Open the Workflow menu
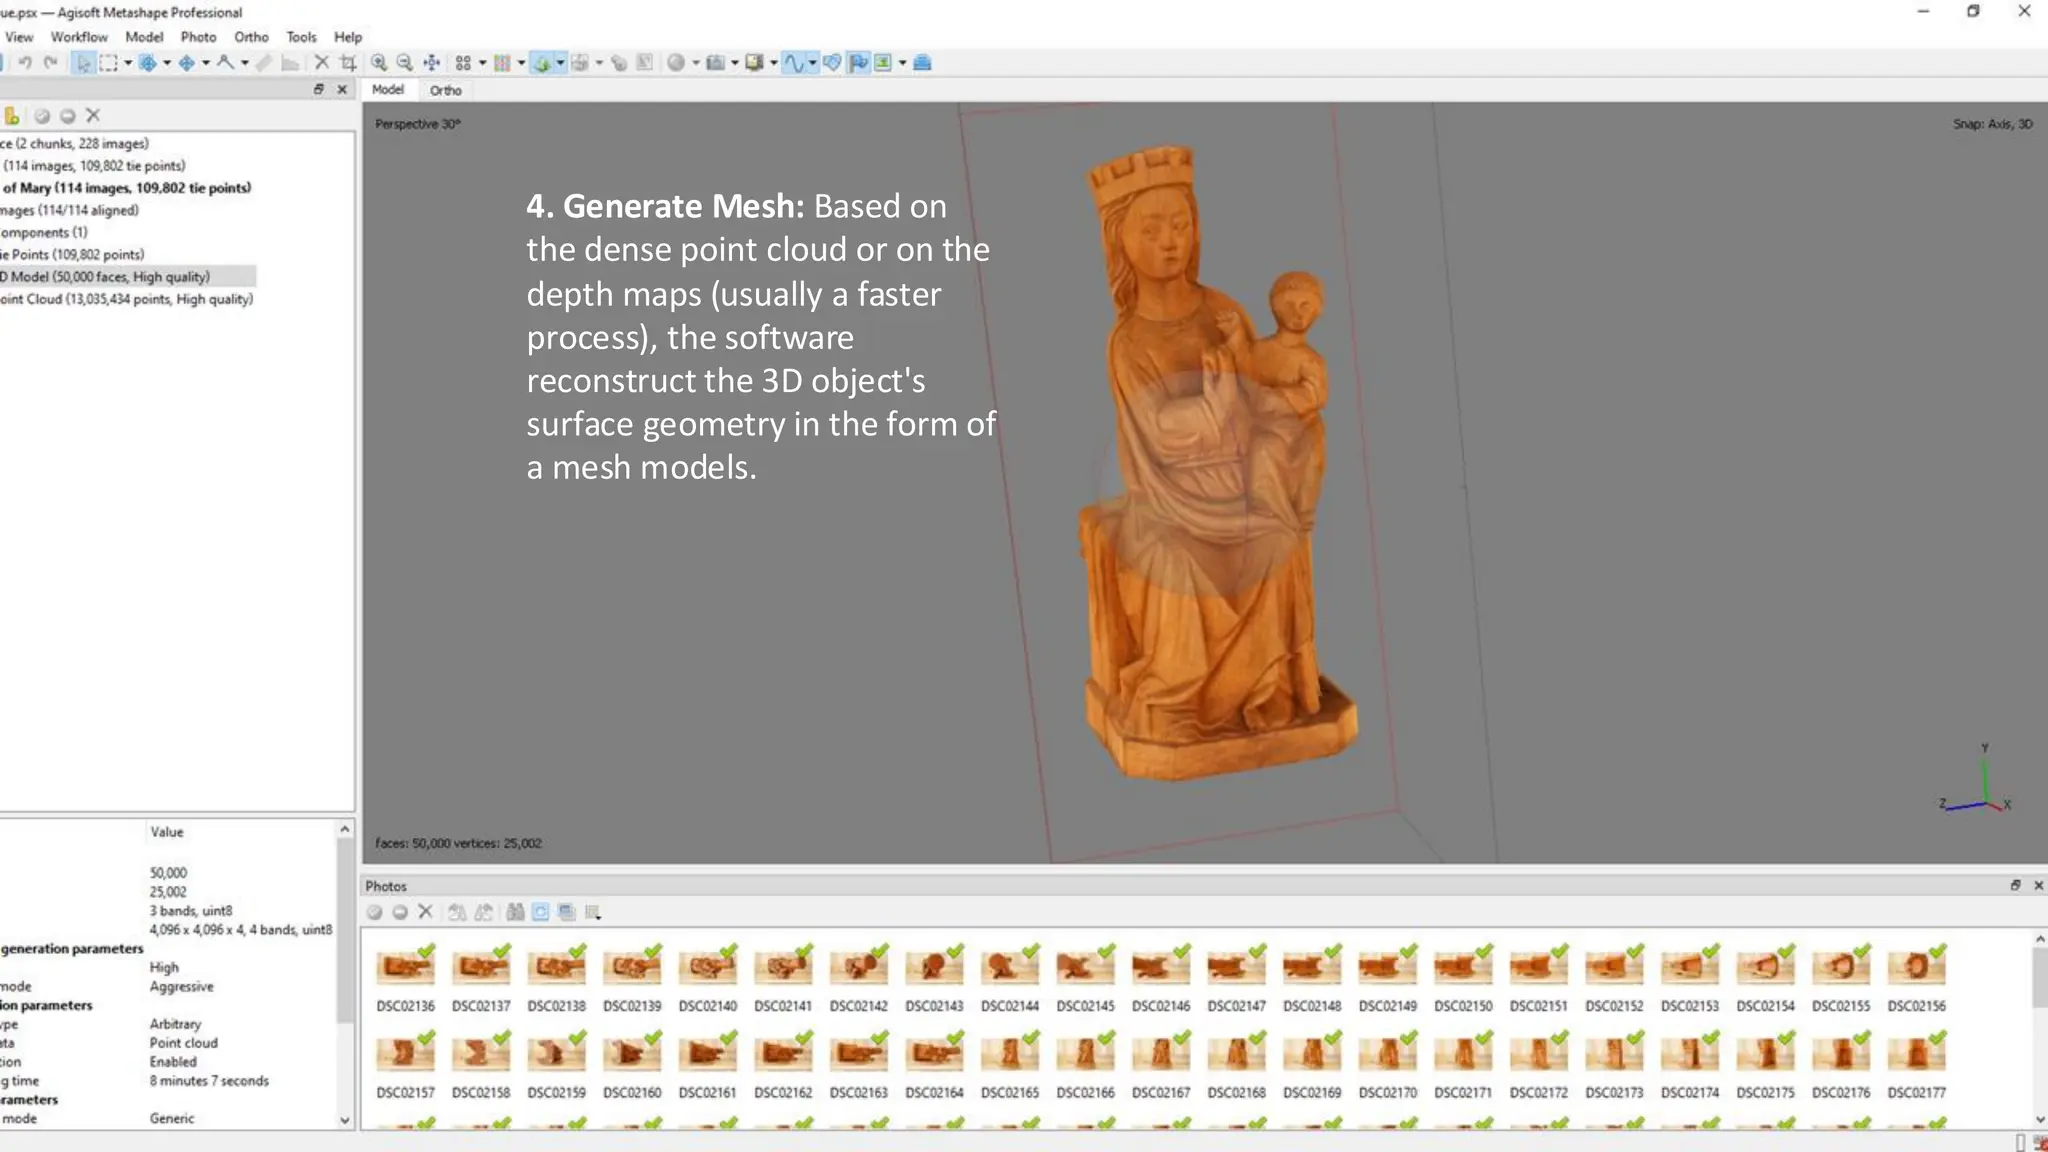This screenshot has width=2048, height=1152. pos(79,37)
